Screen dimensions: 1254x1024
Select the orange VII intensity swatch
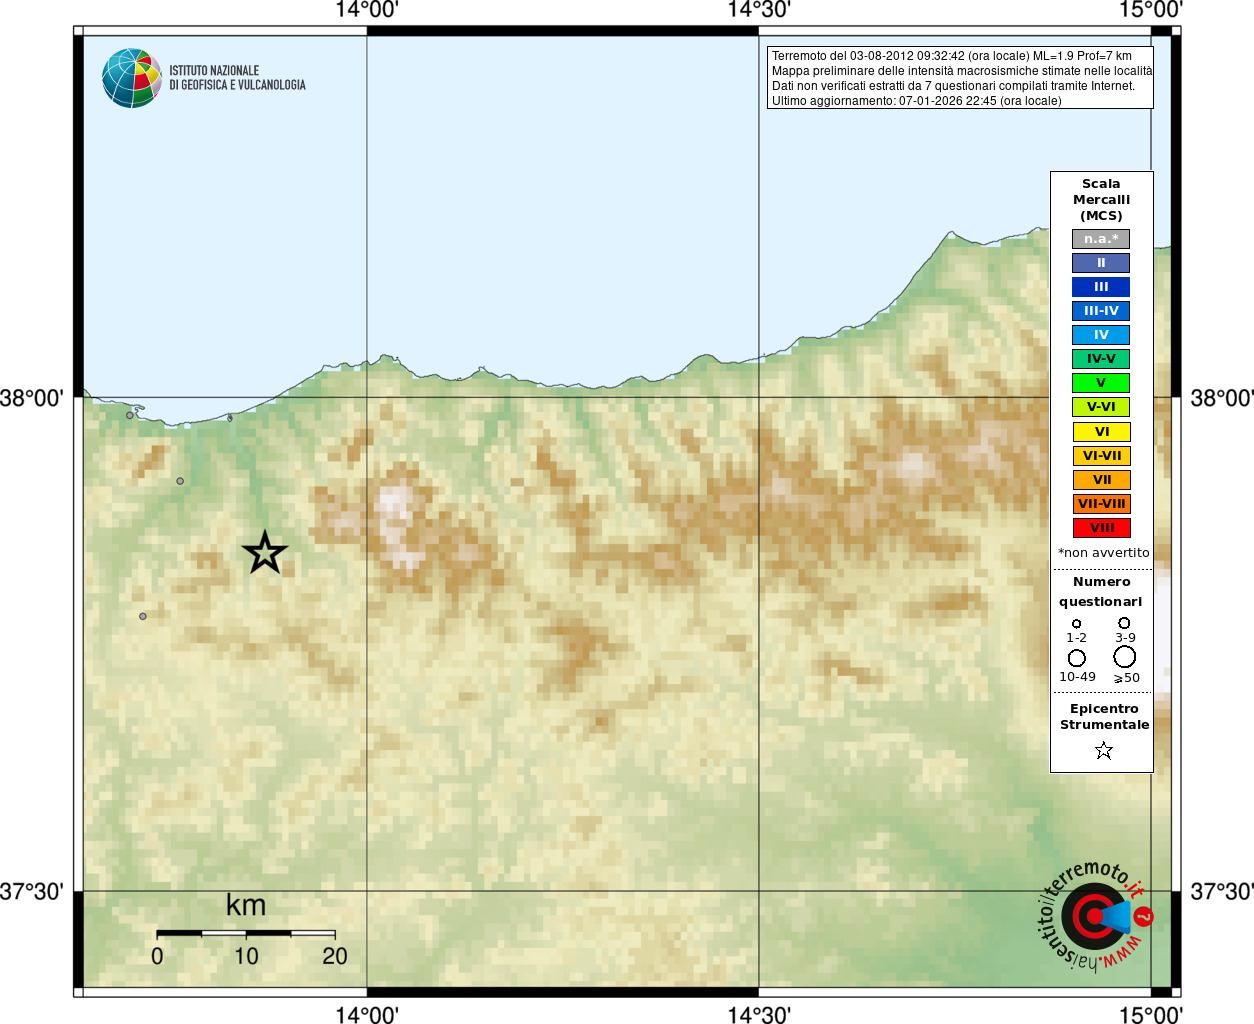coord(1101,480)
